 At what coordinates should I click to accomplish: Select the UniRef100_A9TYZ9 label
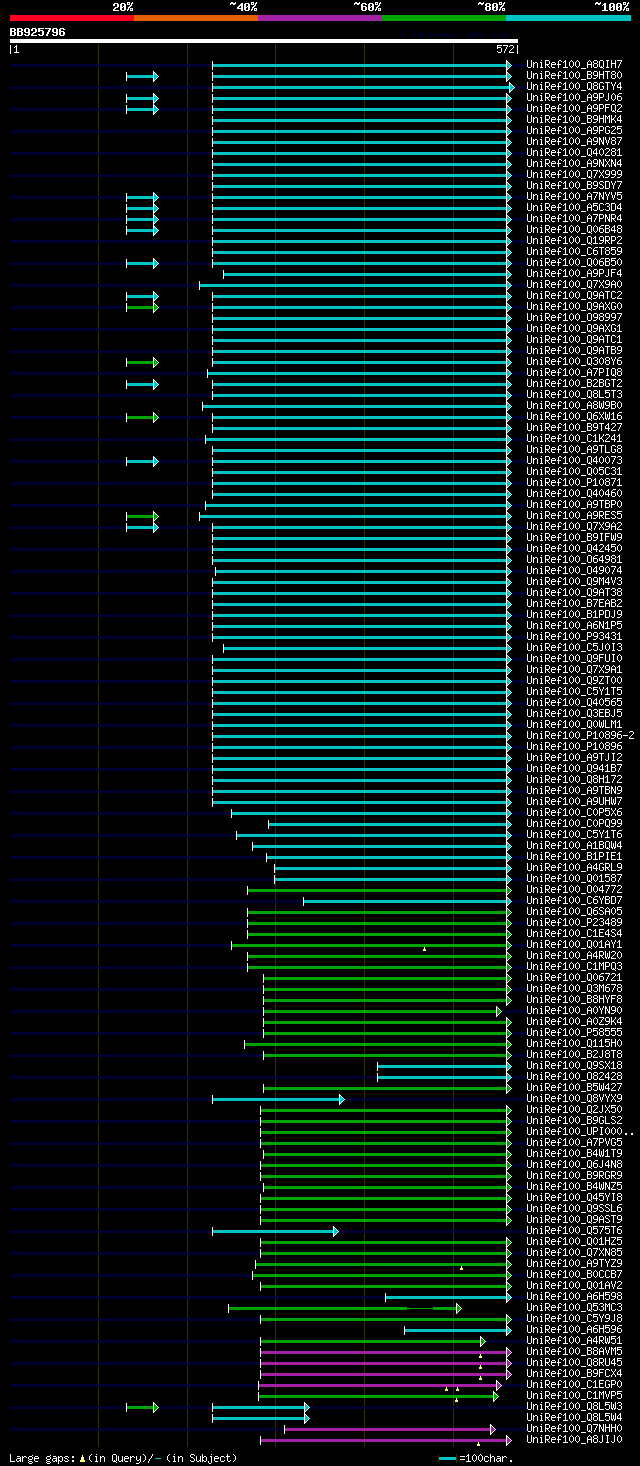pos(574,1264)
